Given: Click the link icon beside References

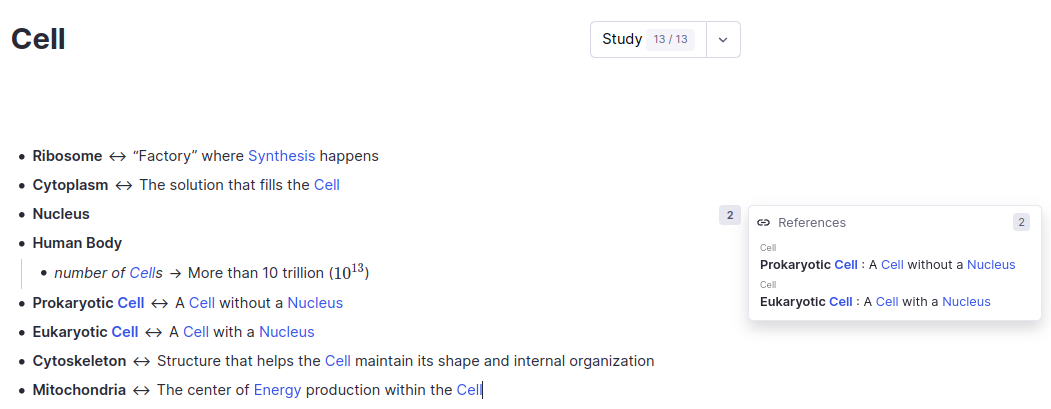Looking at the screenshot, I should pos(763,223).
